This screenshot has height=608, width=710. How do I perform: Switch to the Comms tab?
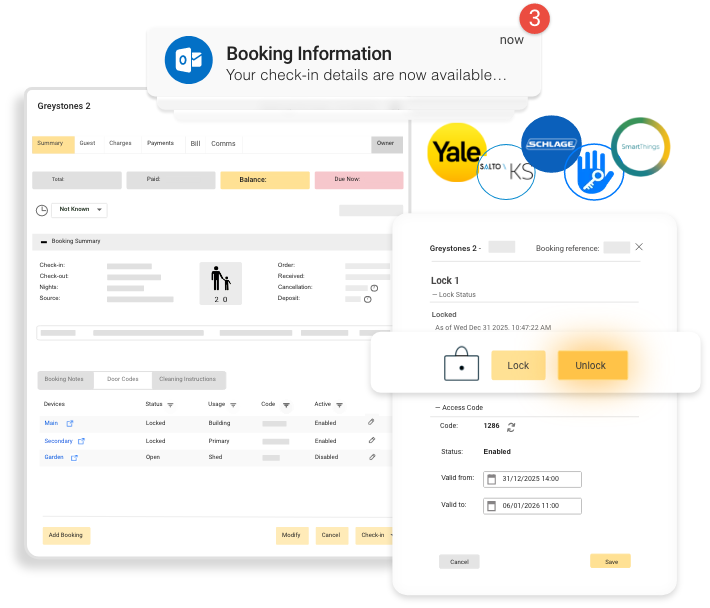pos(223,144)
